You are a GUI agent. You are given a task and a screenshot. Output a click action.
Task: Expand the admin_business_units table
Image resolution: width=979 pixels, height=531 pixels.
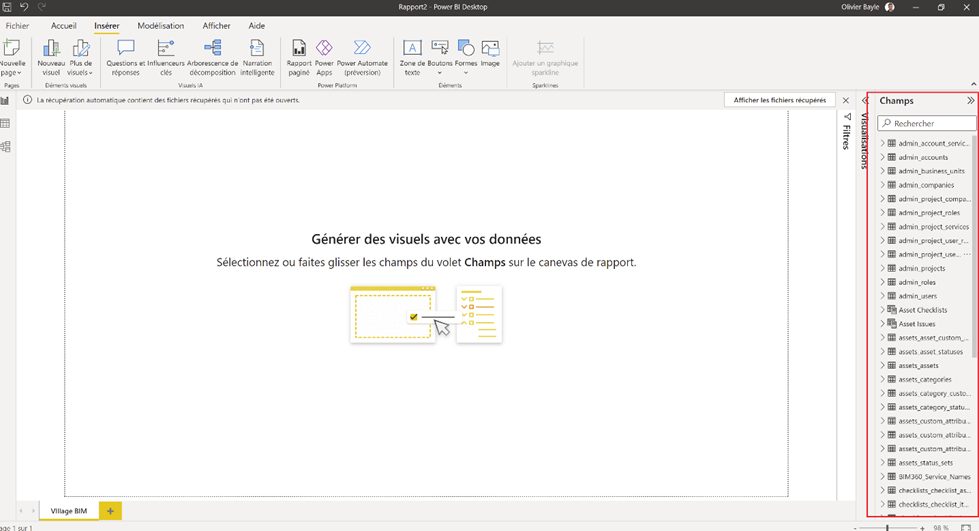(883, 171)
